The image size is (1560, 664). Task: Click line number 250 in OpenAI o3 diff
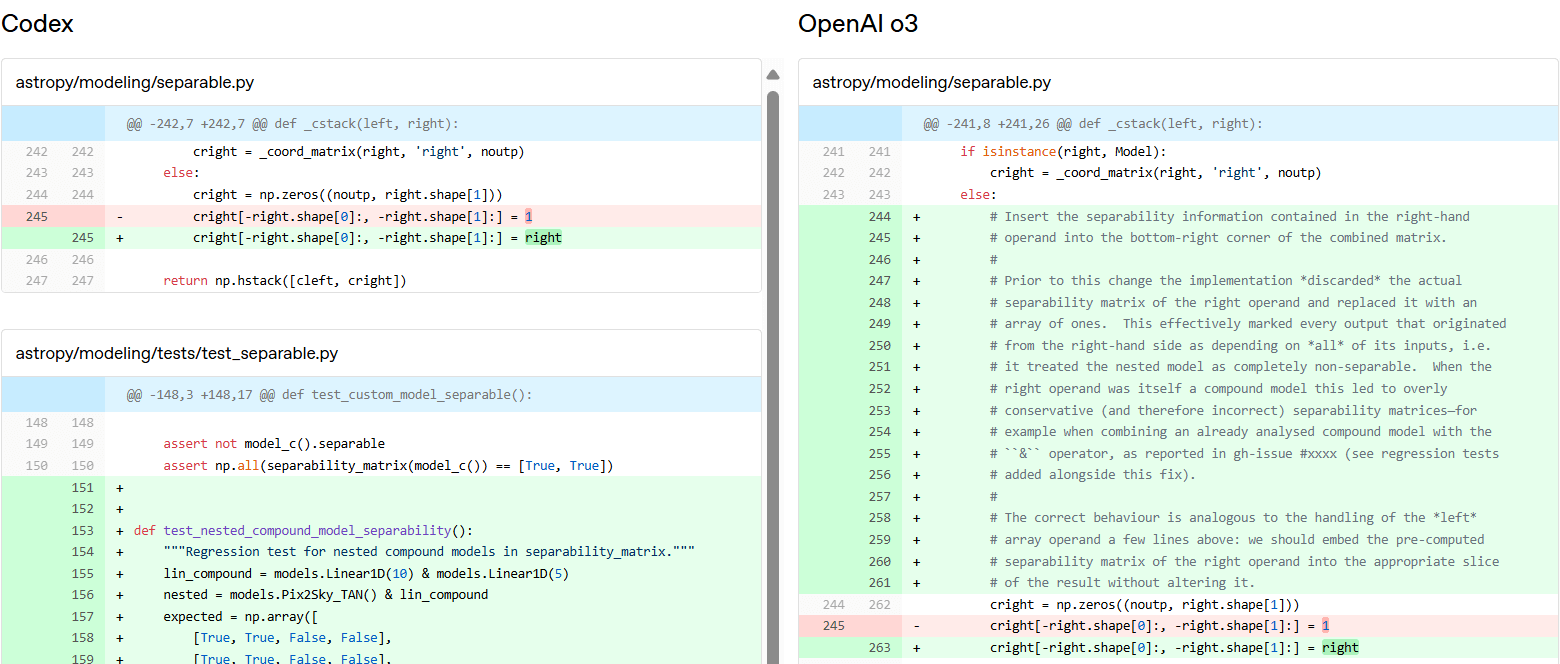[879, 346]
